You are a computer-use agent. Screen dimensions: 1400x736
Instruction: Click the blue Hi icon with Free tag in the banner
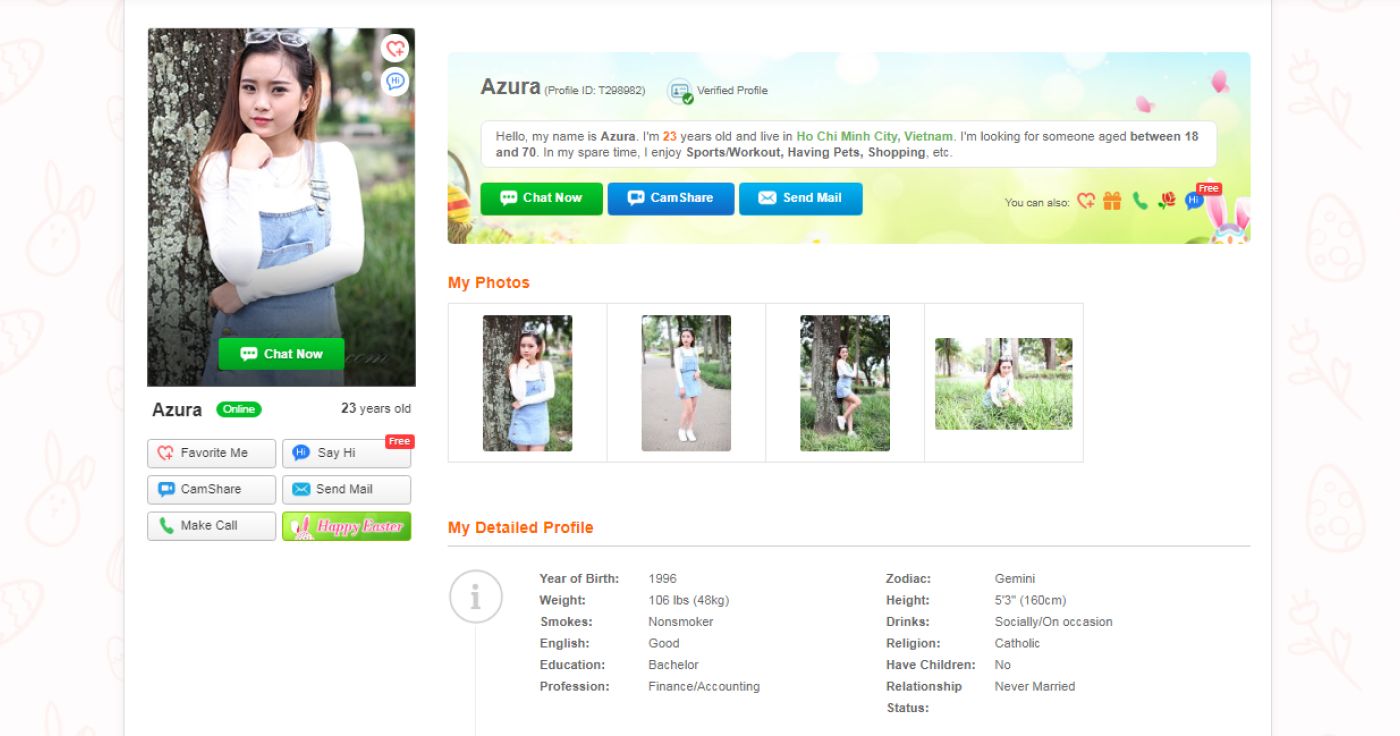[x=1194, y=201]
